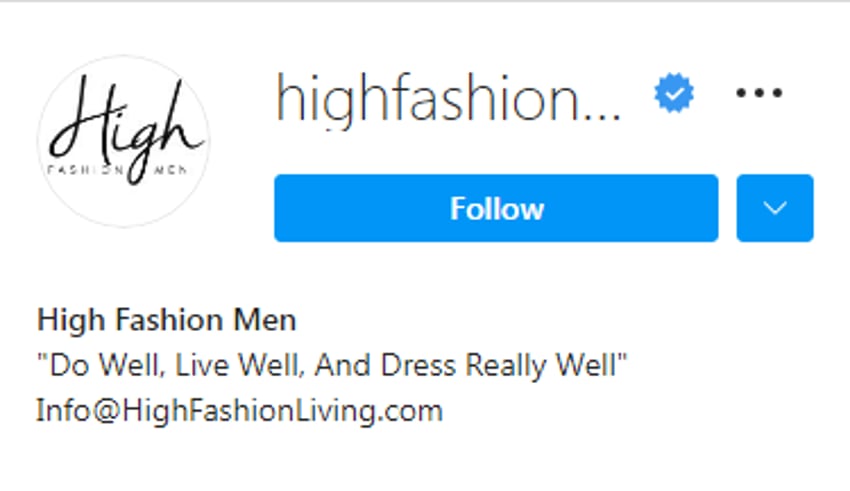Click the HighFashionLiving.com domain in the email
Screen dimensions: 850x491
pyautogui.click(x=282, y=411)
